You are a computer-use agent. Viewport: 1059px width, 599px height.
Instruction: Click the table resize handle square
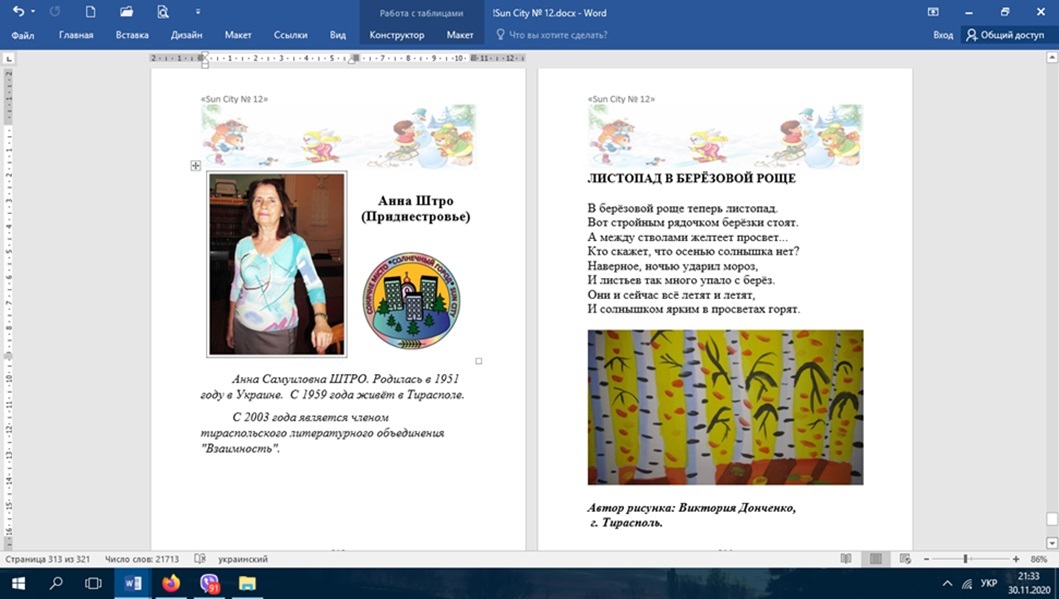(x=479, y=361)
